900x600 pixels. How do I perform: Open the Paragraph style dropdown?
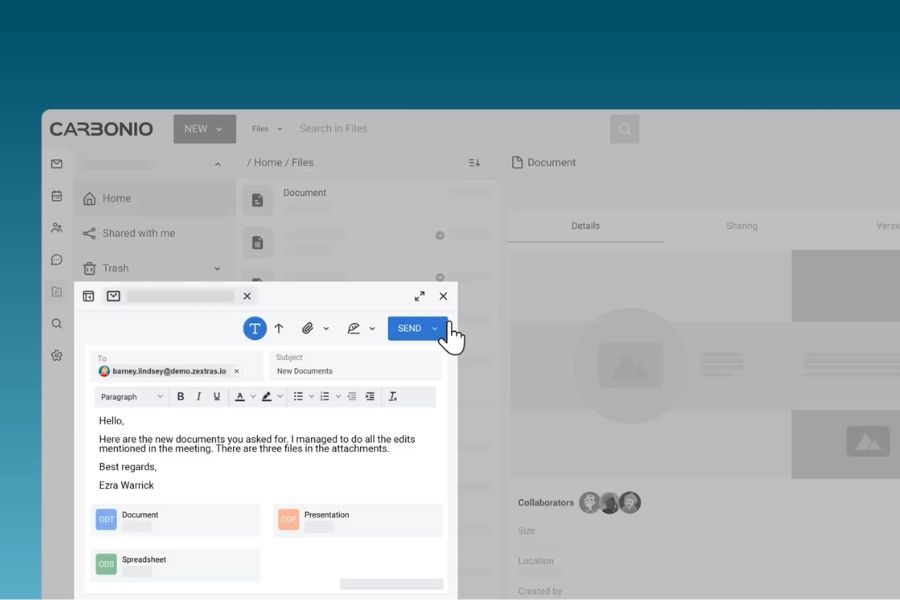pyautogui.click(x=131, y=397)
